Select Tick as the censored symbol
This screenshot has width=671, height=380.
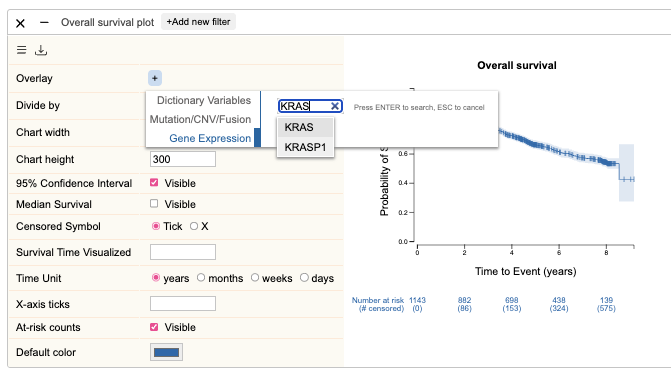click(156, 226)
